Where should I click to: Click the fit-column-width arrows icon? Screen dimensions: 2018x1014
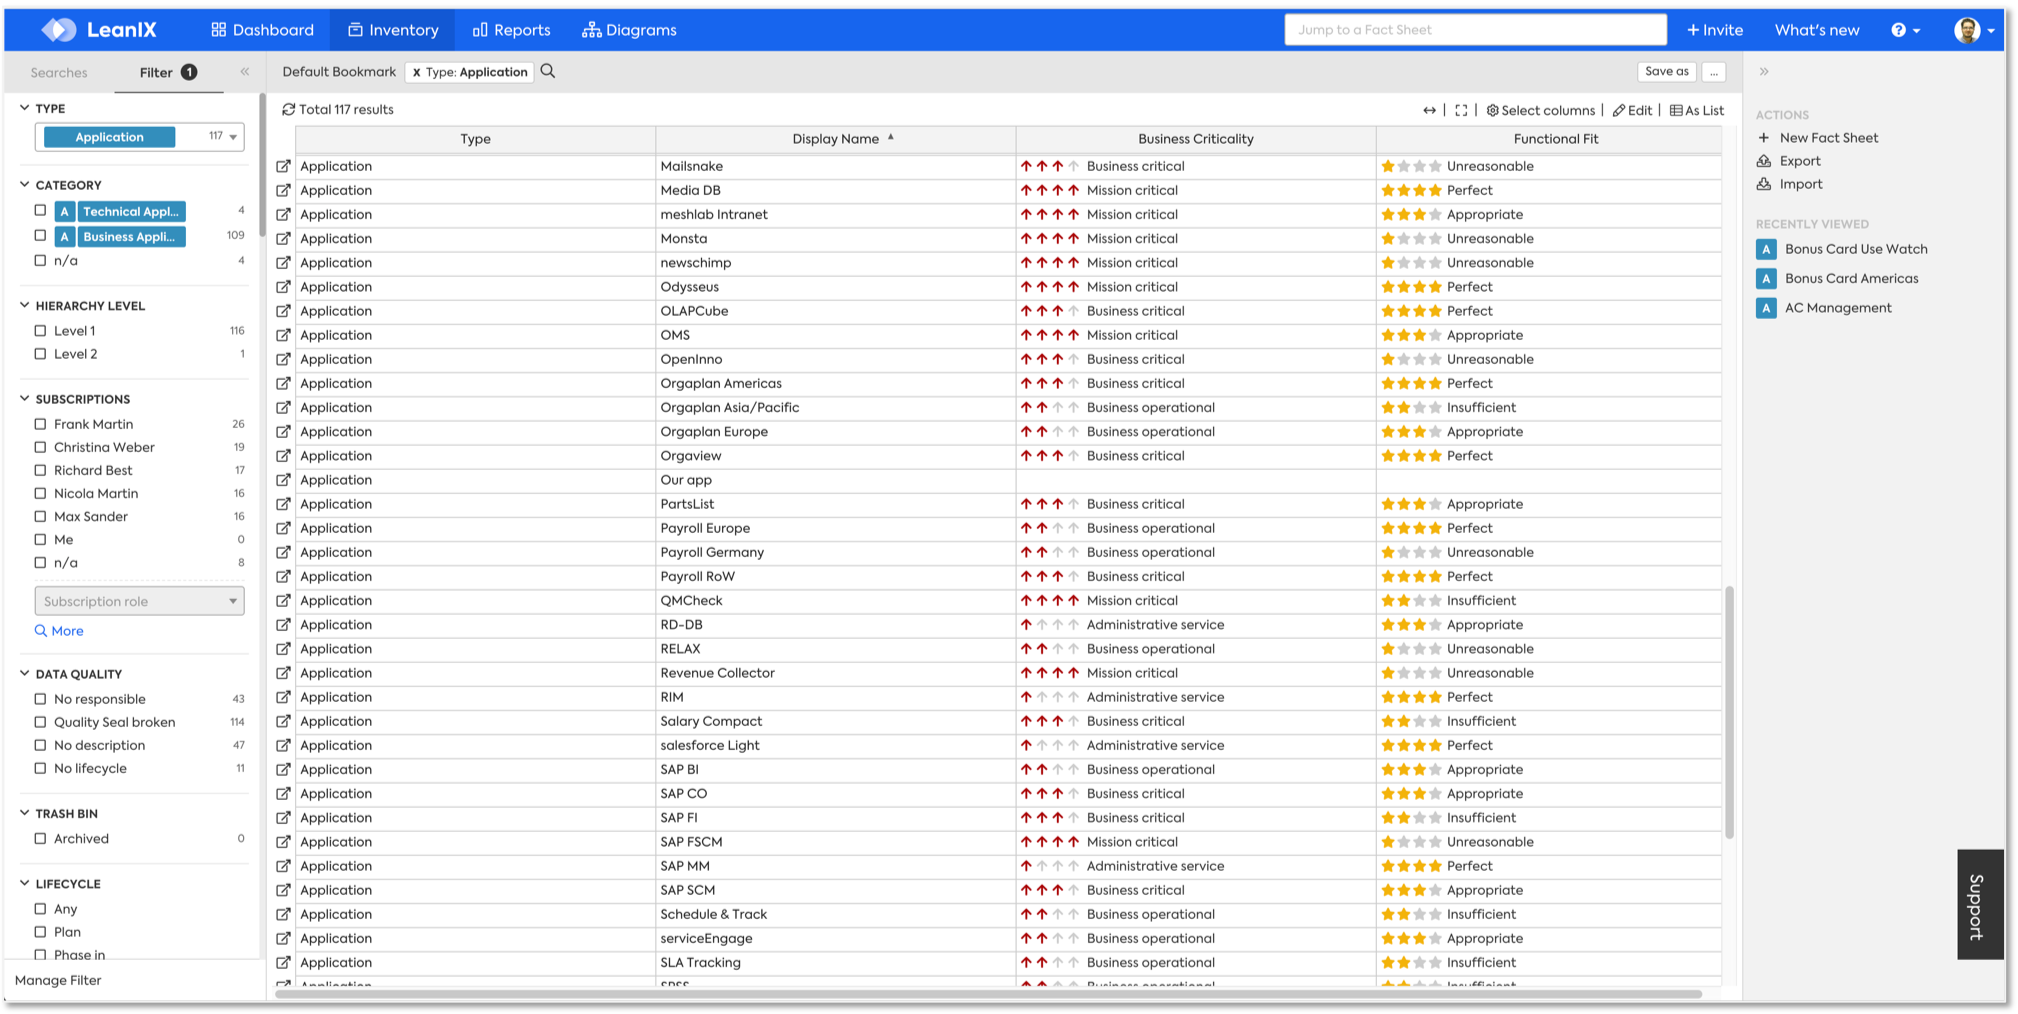coord(1429,110)
